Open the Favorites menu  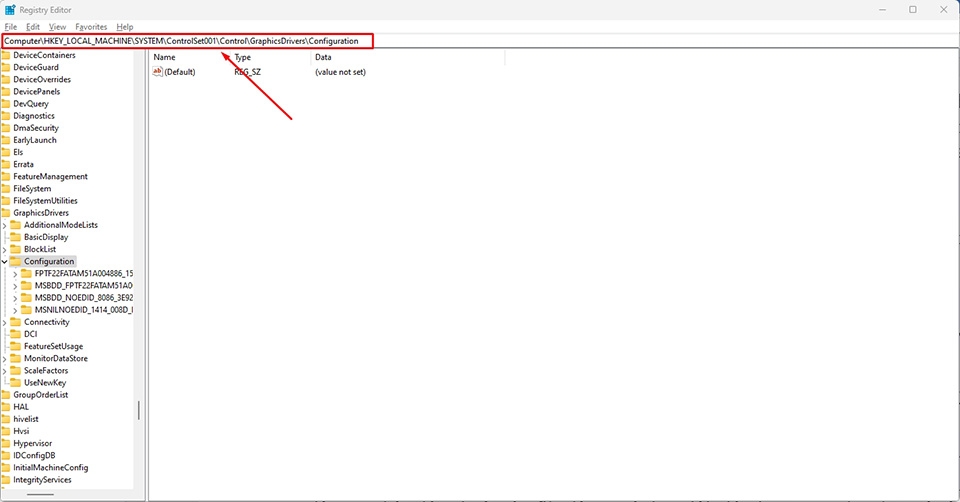(x=91, y=27)
